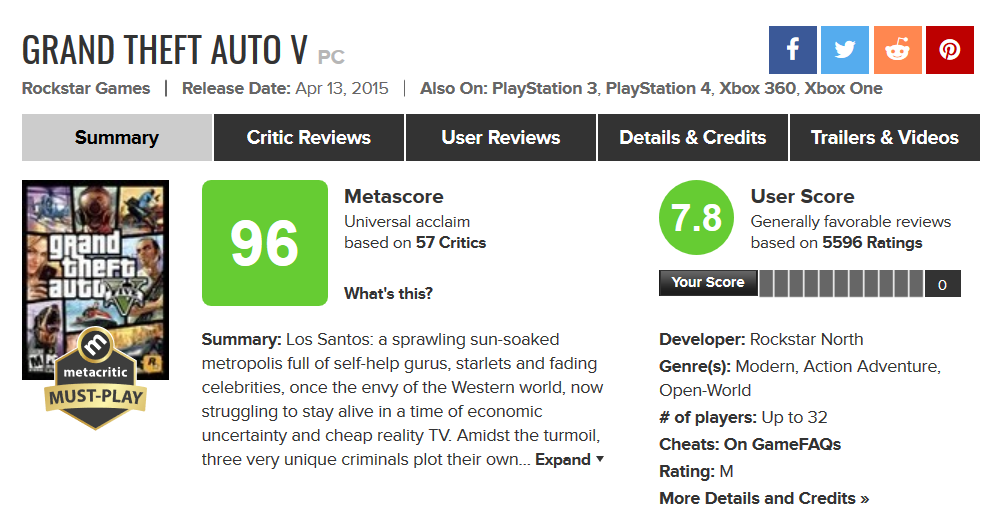981x513 pixels.
Task: Share page via Facebook icon
Action: pos(792,50)
